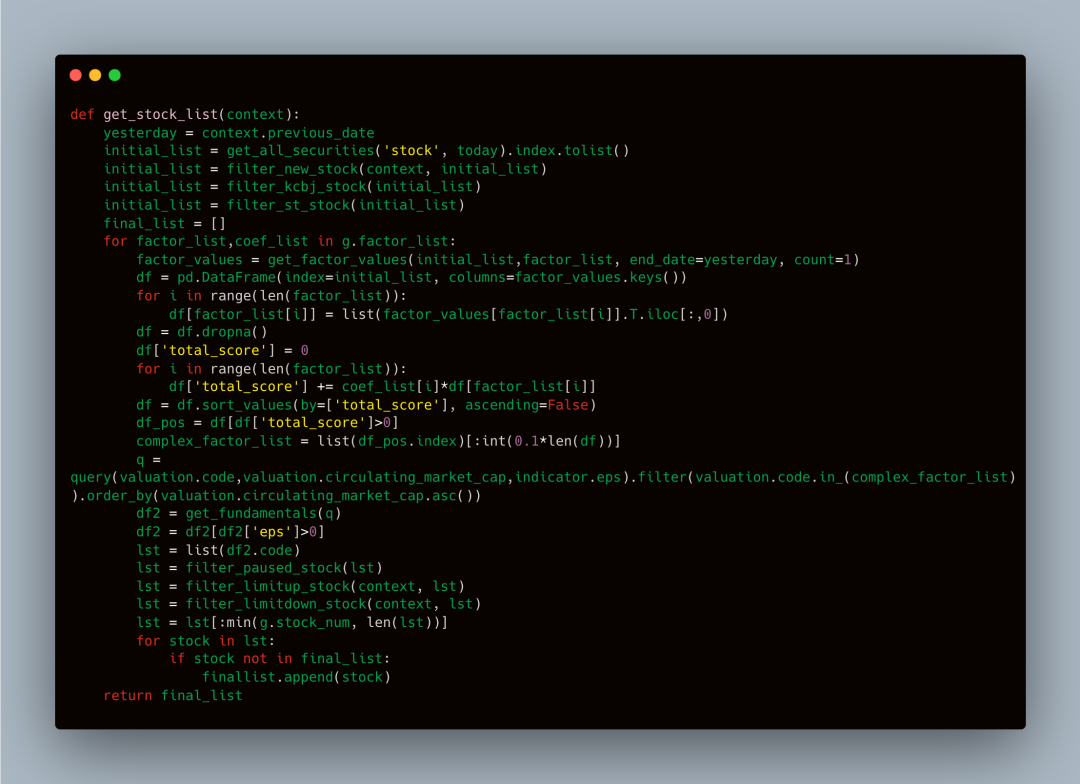Click 'valuation.code.in_' filter expression
1080x784 pixels.
click(769, 477)
